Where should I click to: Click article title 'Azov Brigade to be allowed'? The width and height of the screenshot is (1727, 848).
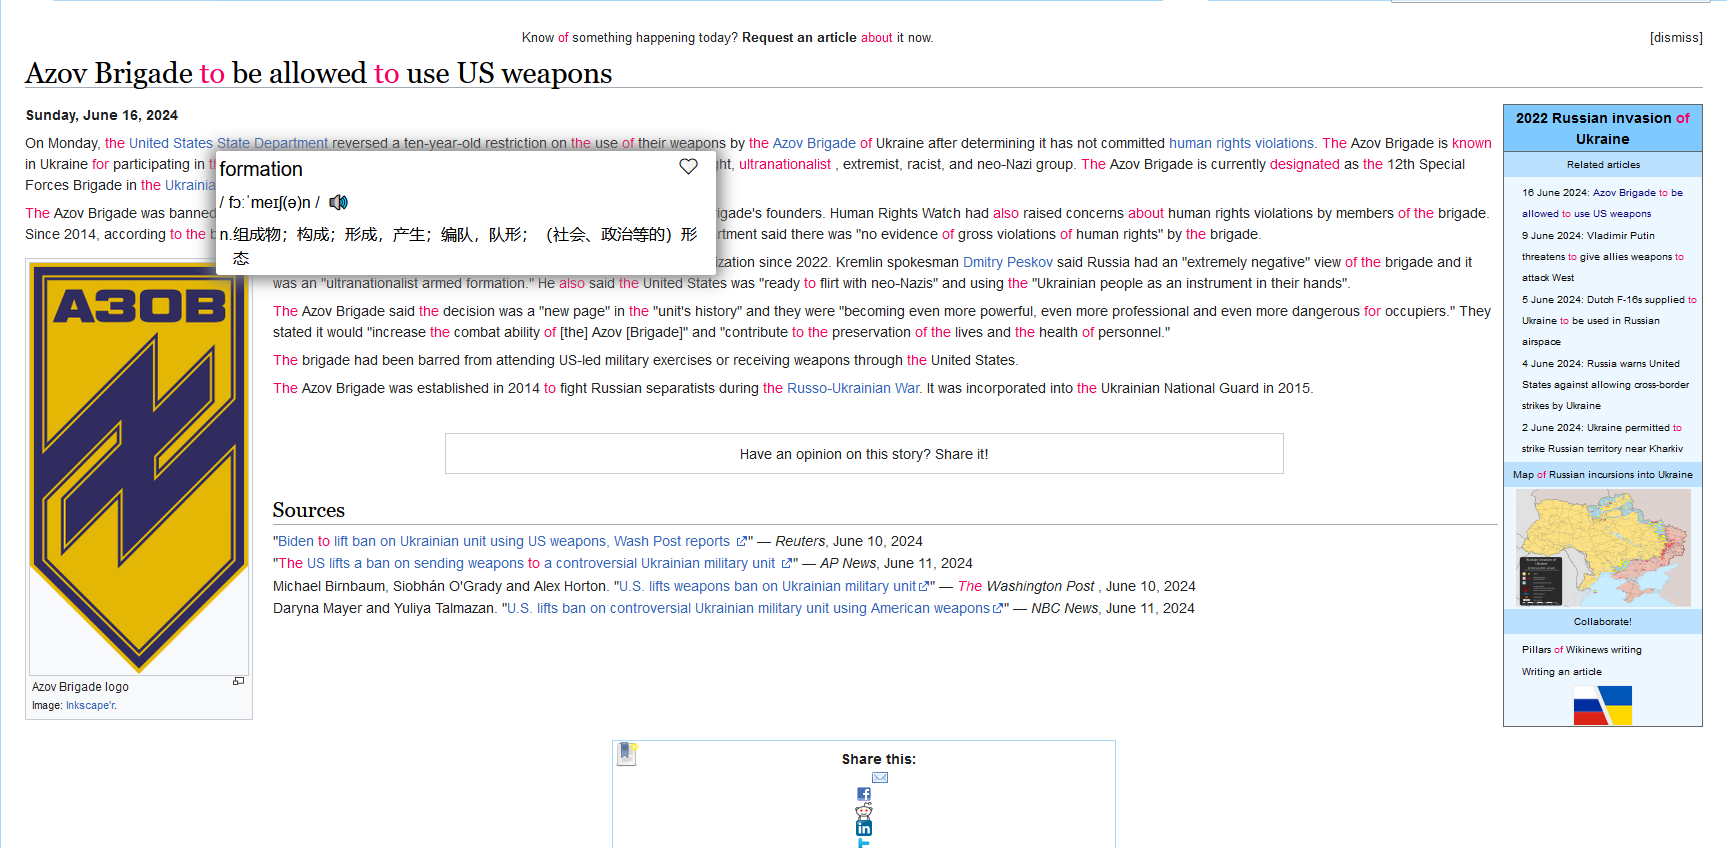[319, 73]
